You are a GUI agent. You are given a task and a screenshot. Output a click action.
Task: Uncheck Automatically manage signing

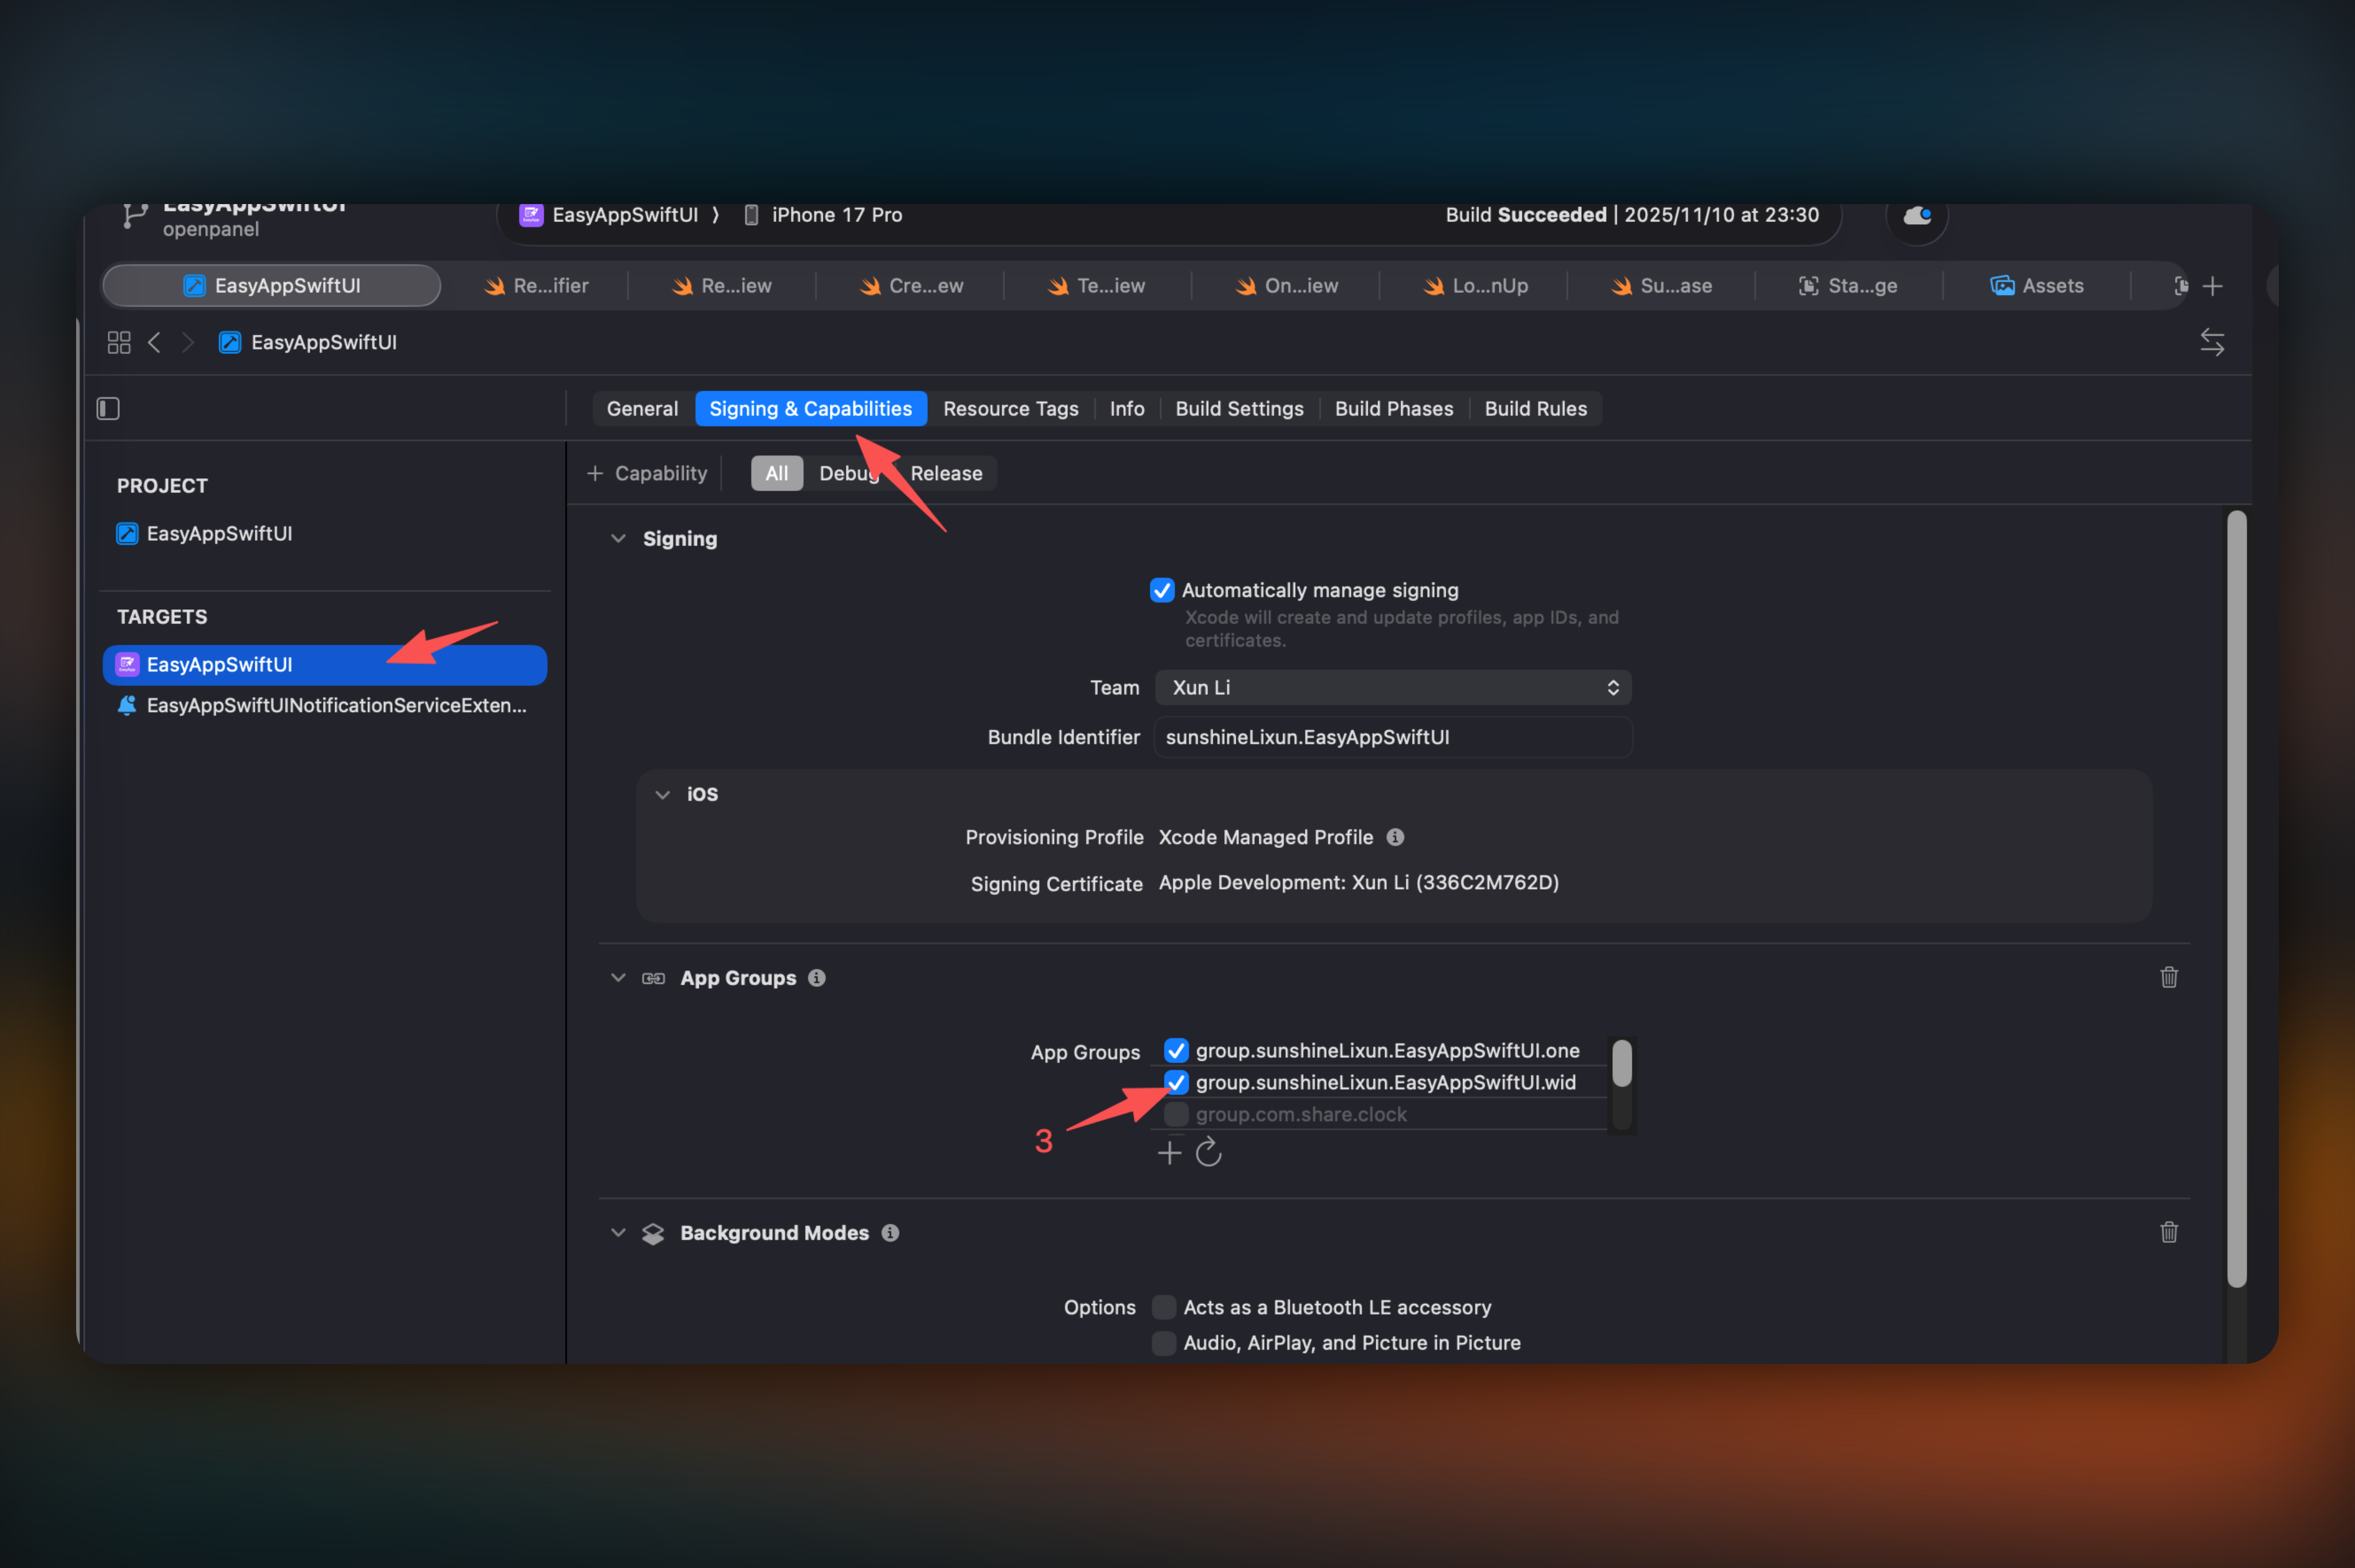point(1161,590)
